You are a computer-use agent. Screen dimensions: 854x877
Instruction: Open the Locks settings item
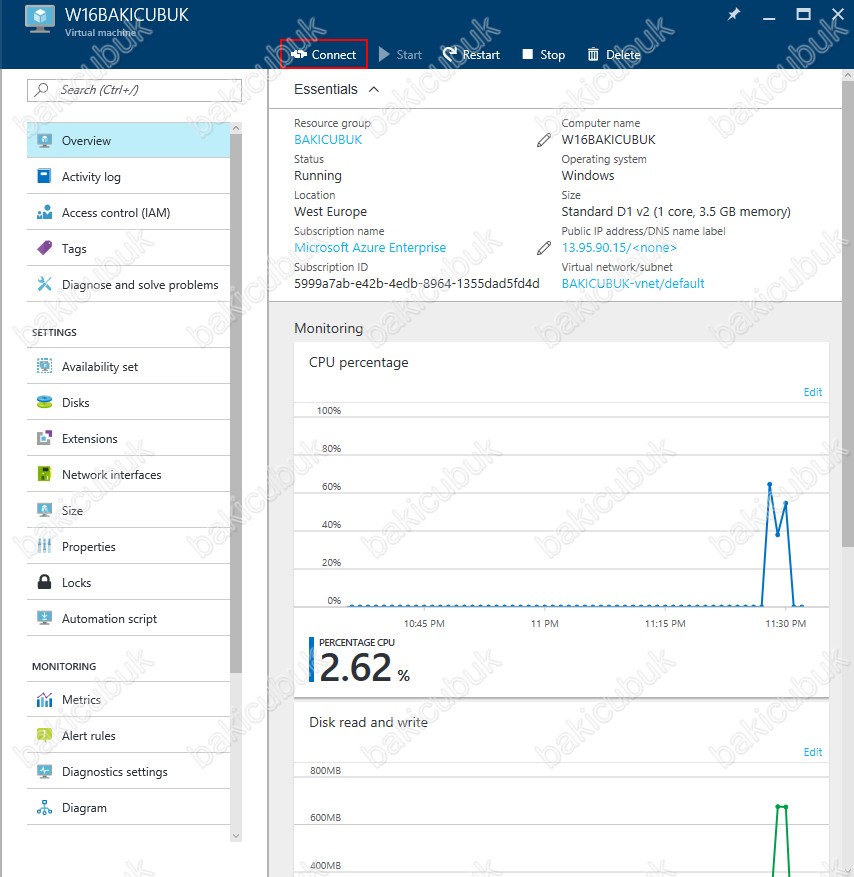point(128,583)
